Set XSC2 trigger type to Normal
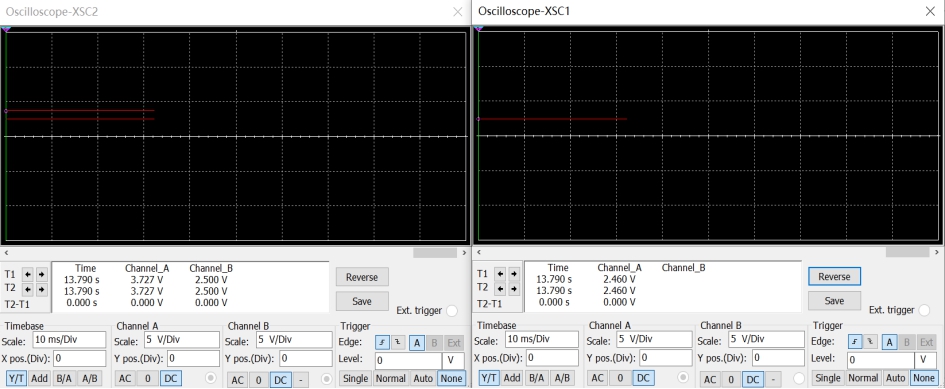Screen dimensions: 945x389 point(391,378)
